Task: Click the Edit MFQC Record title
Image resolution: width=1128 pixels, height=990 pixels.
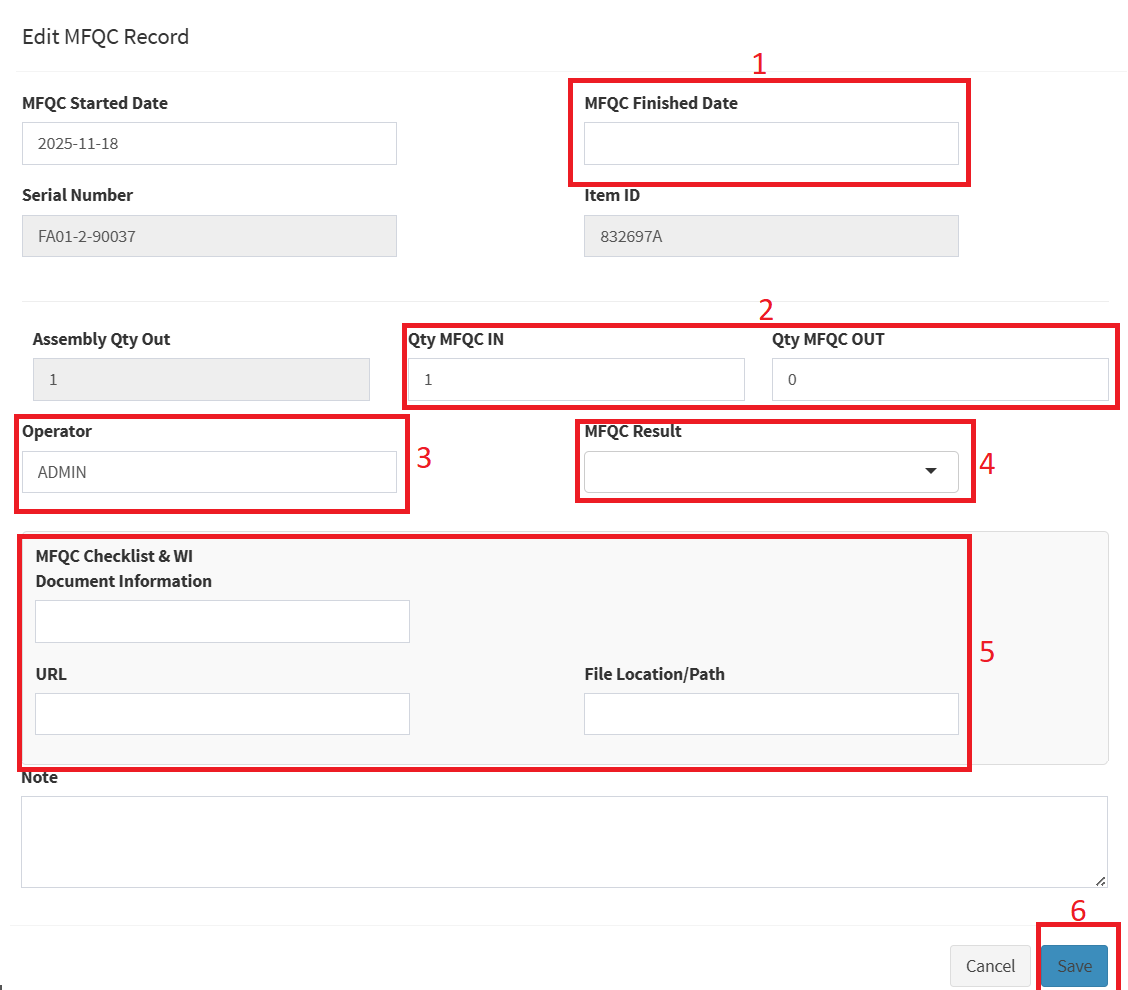Action: [x=106, y=37]
